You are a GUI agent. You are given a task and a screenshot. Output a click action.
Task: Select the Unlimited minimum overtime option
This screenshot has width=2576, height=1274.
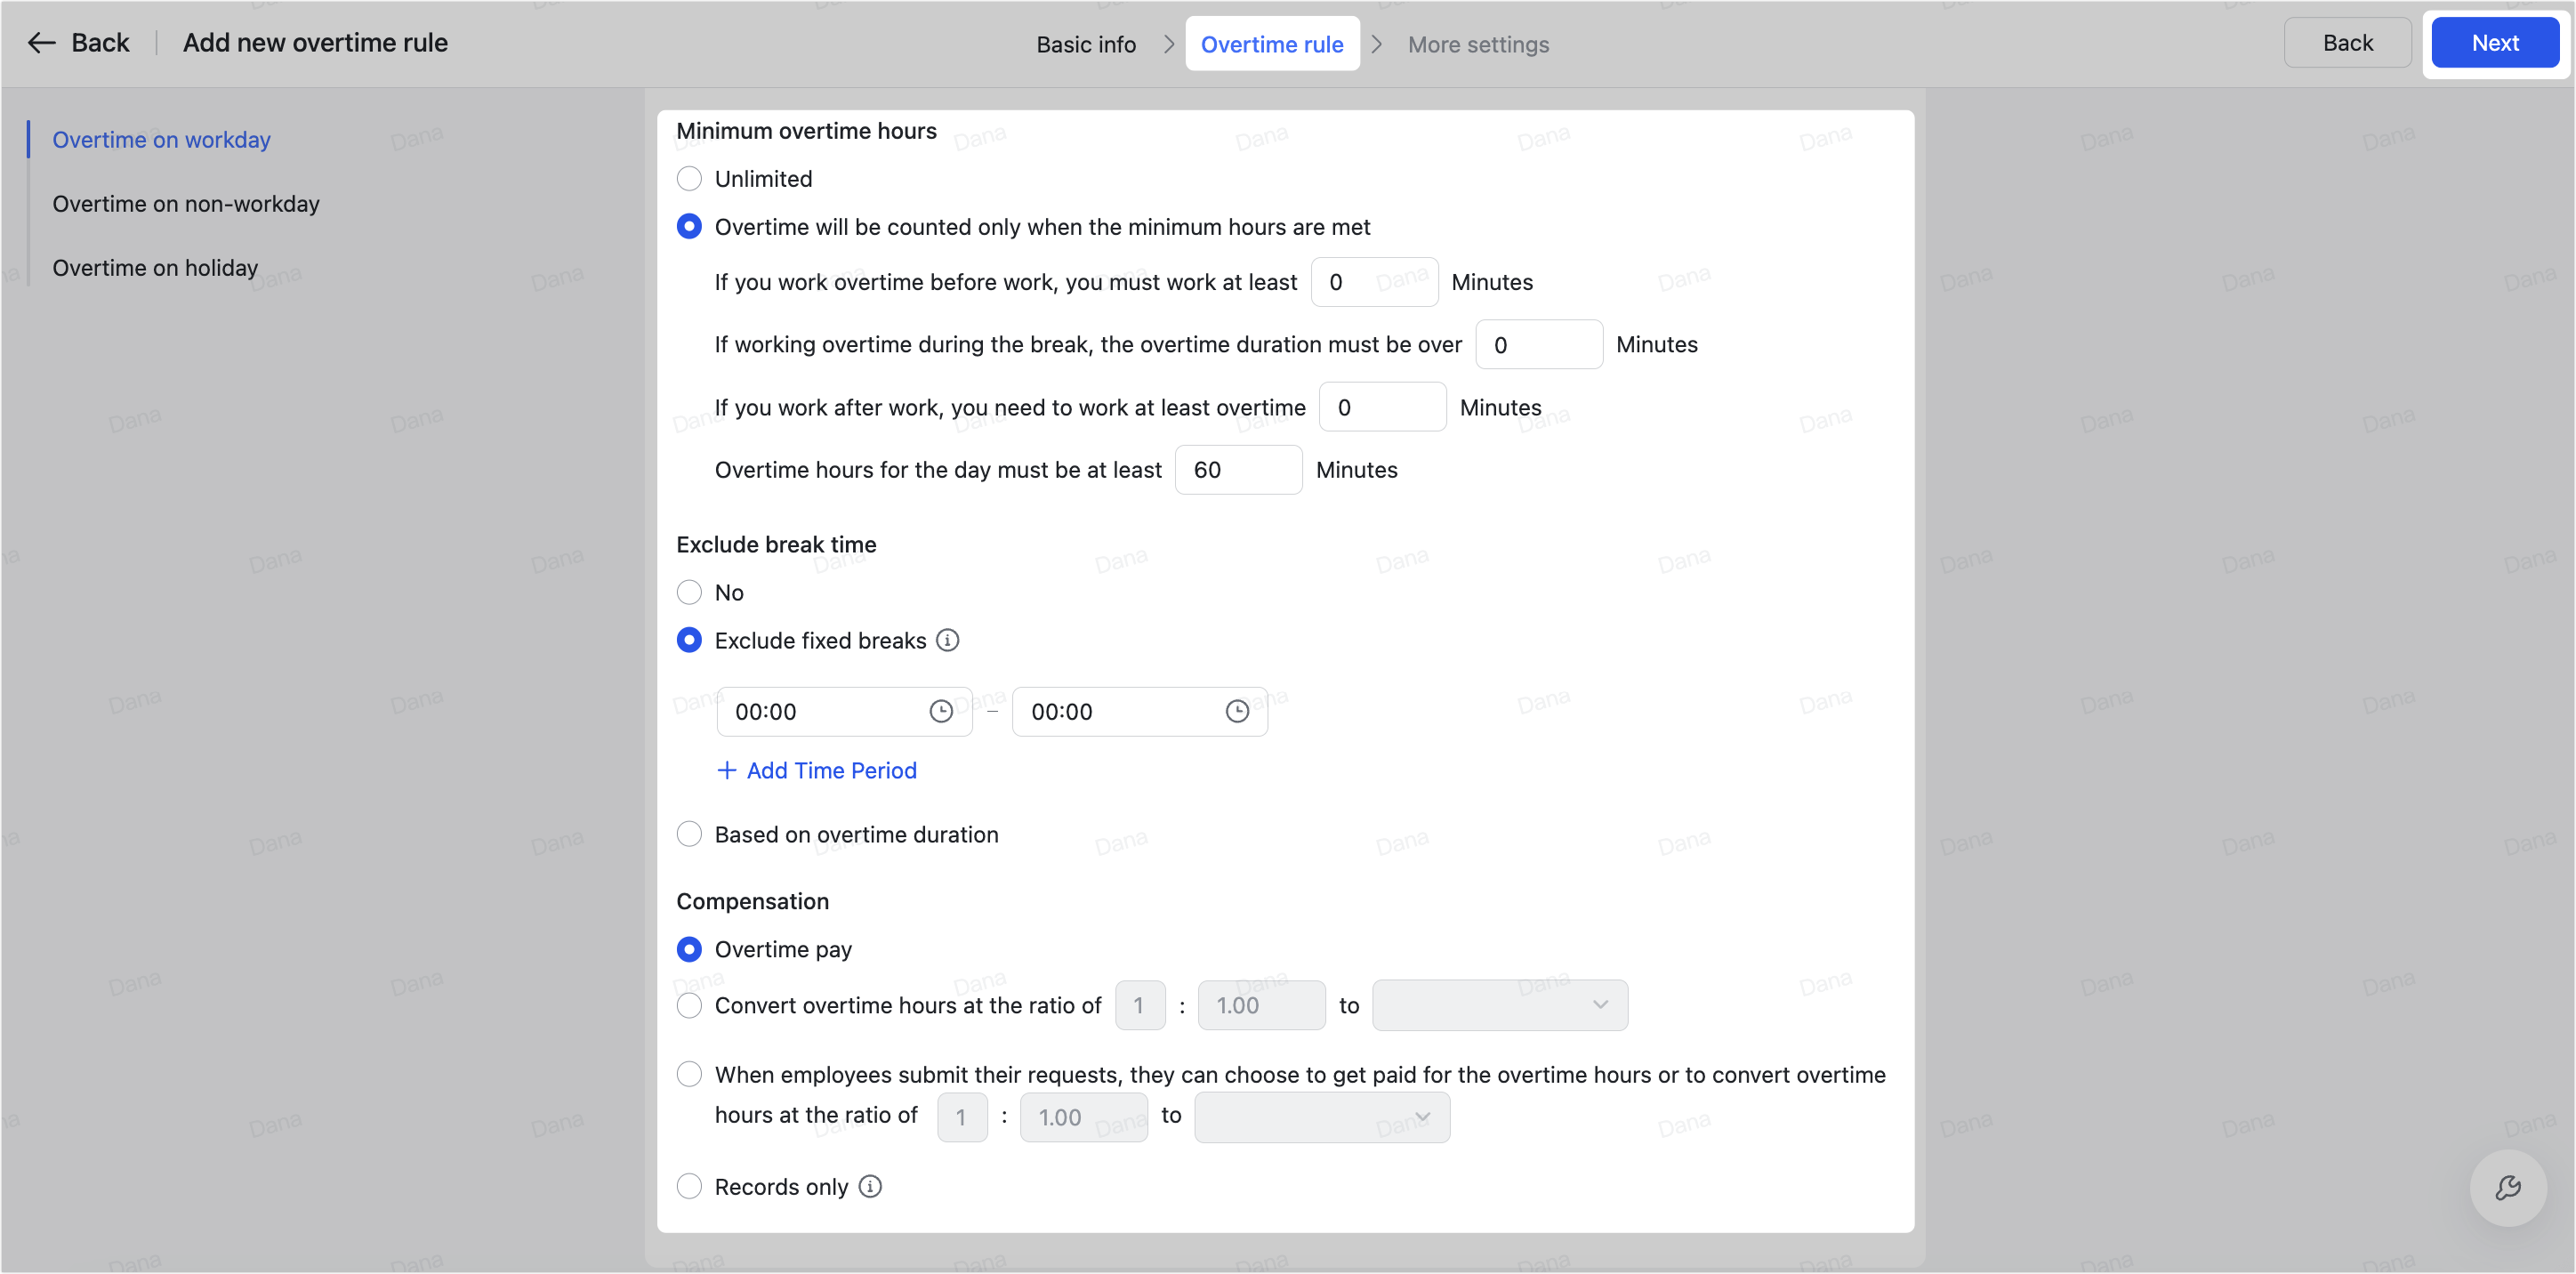pos(689,178)
